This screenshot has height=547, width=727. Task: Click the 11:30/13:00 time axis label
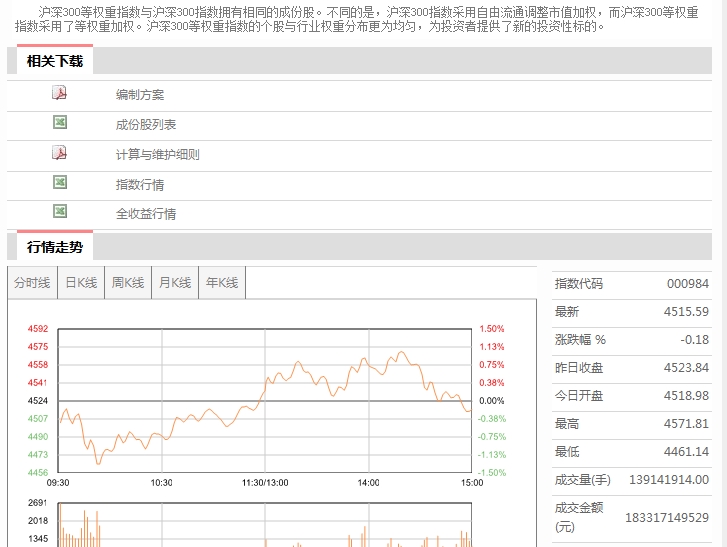(x=265, y=483)
